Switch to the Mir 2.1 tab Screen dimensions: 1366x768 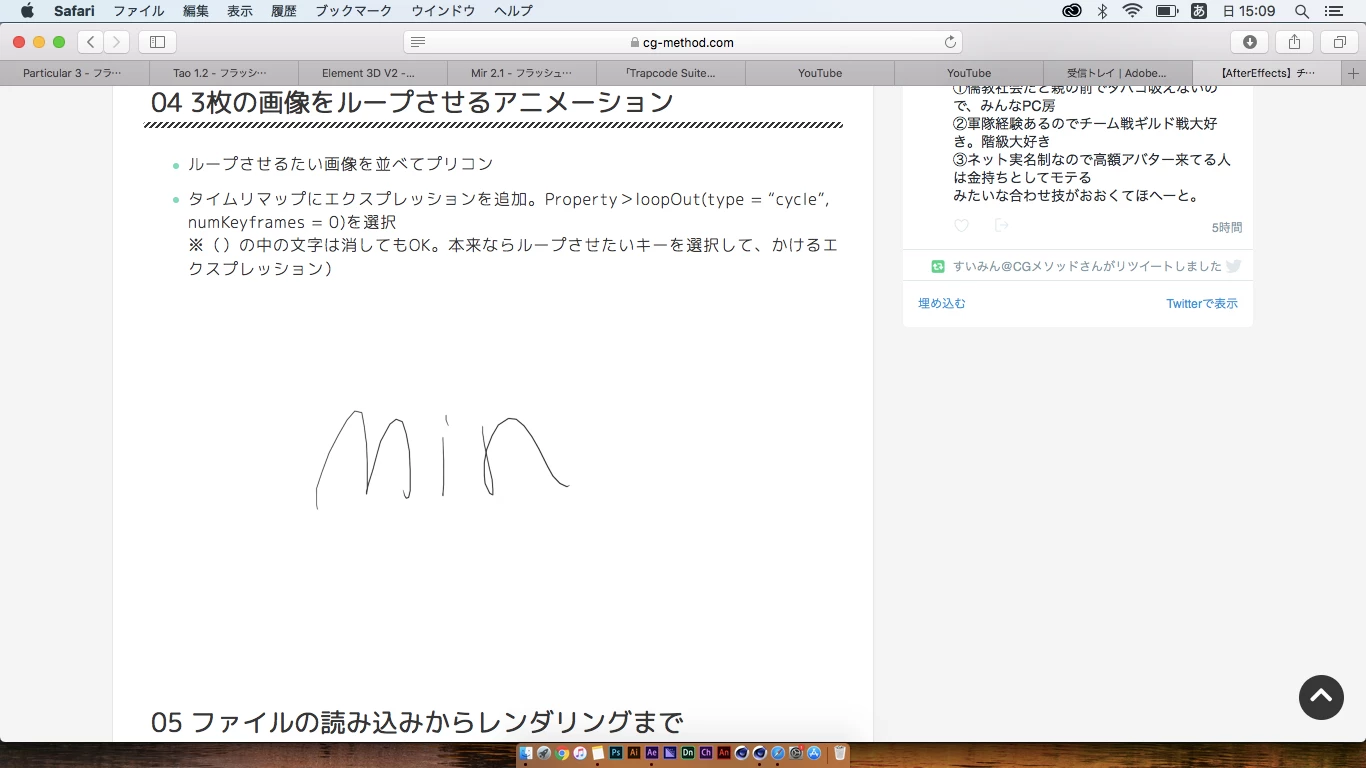point(521,73)
